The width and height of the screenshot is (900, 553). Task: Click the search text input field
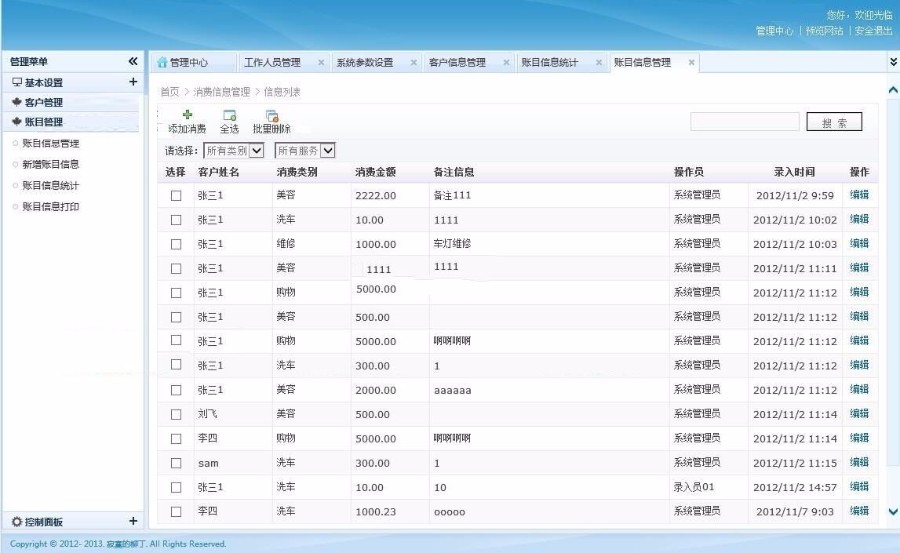click(x=744, y=122)
